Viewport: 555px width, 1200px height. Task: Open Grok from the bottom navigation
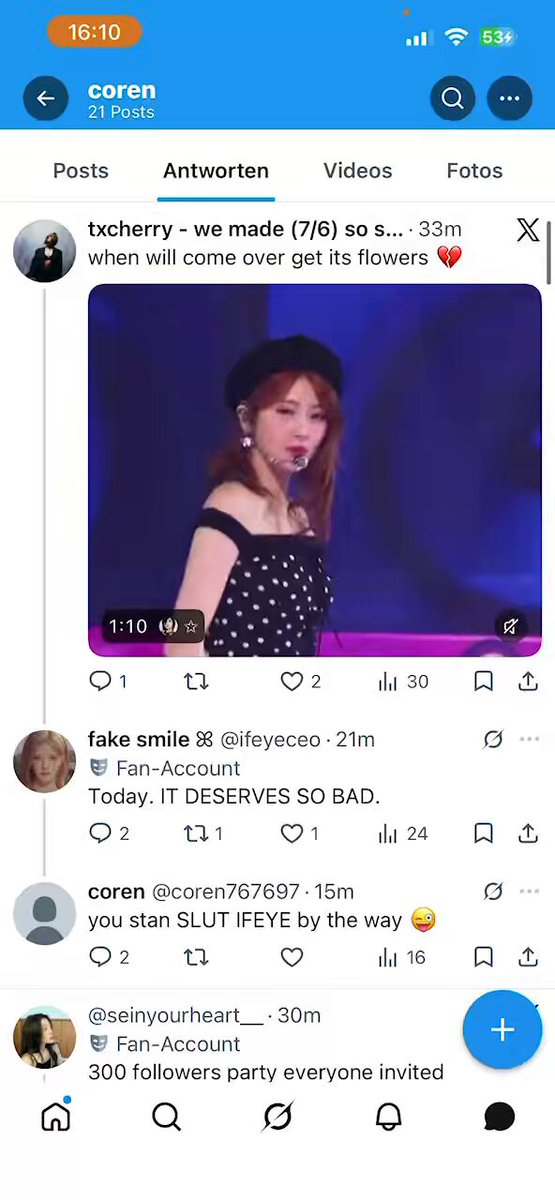pyautogui.click(x=277, y=1116)
